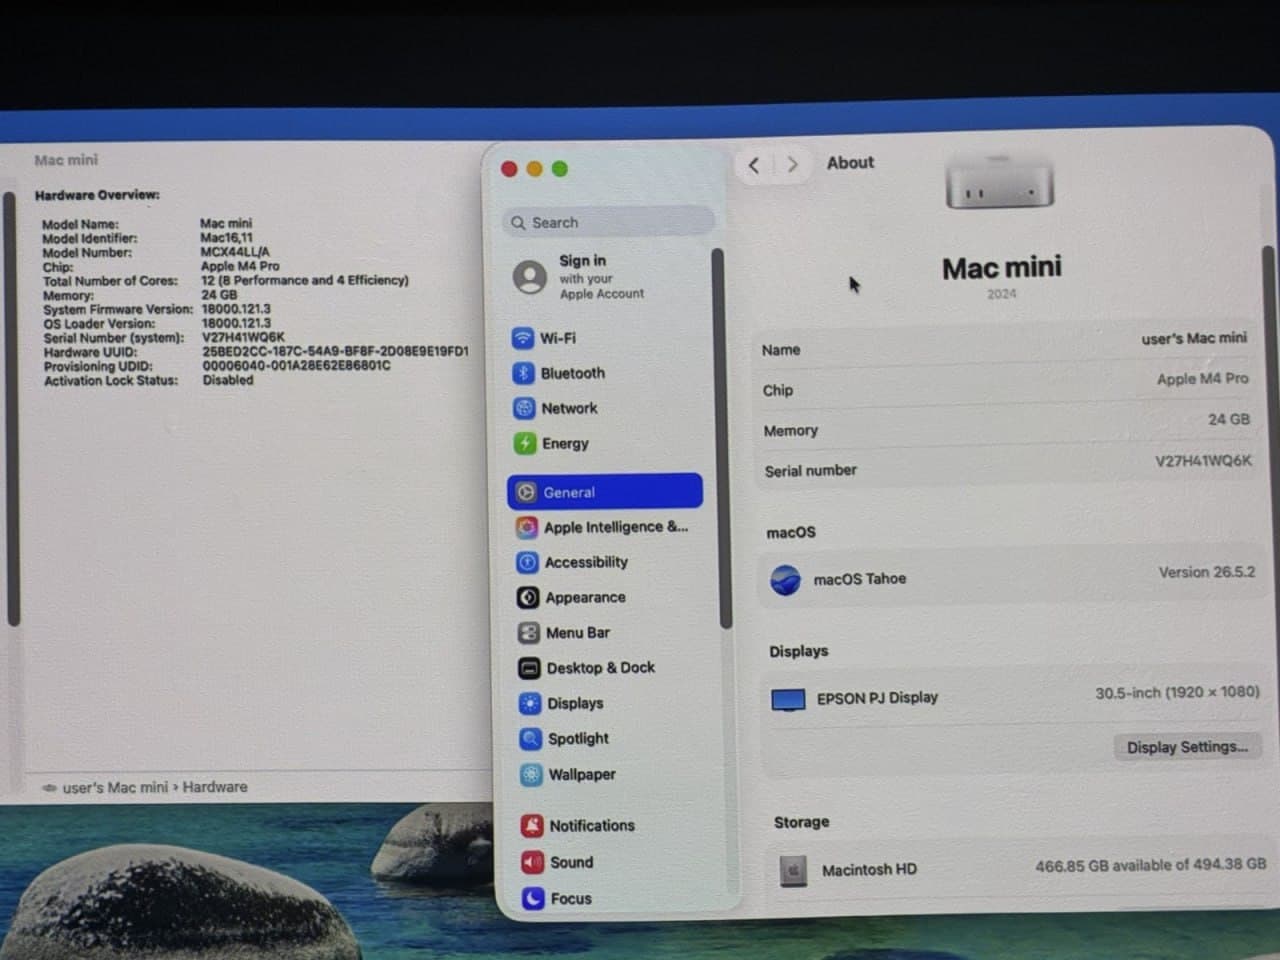Click the 24 GB Memory value in About
This screenshot has width=1280, height=960.
(1229, 420)
